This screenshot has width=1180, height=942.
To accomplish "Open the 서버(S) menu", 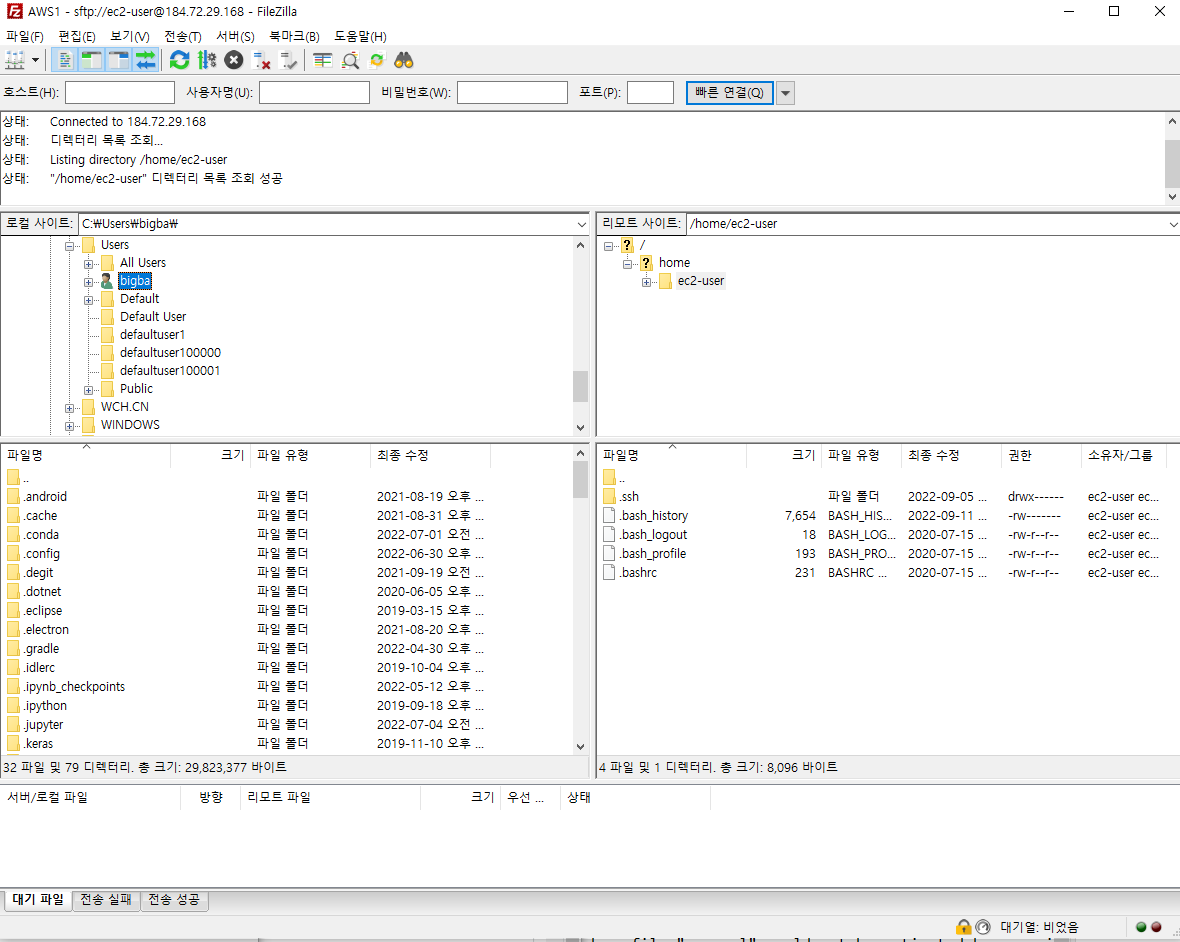I will pyautogui.click(x=236, y=36).
